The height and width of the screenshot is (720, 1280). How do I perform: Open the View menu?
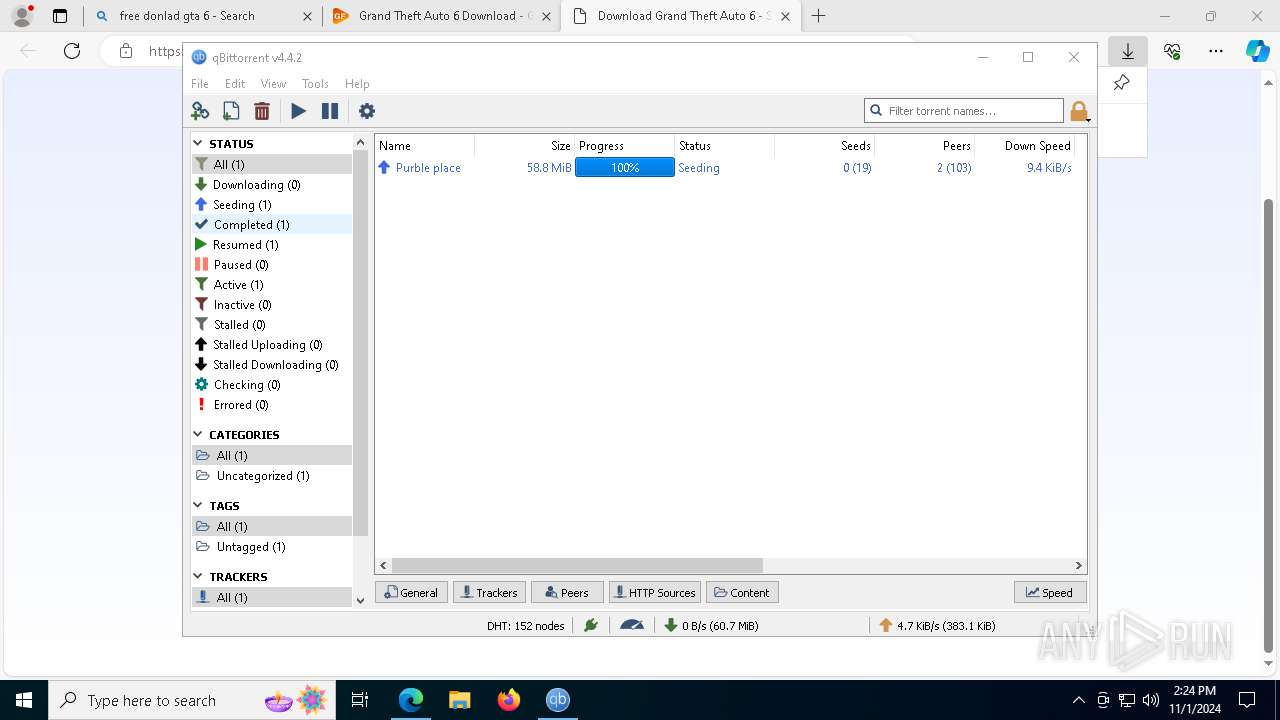point(273,84)
